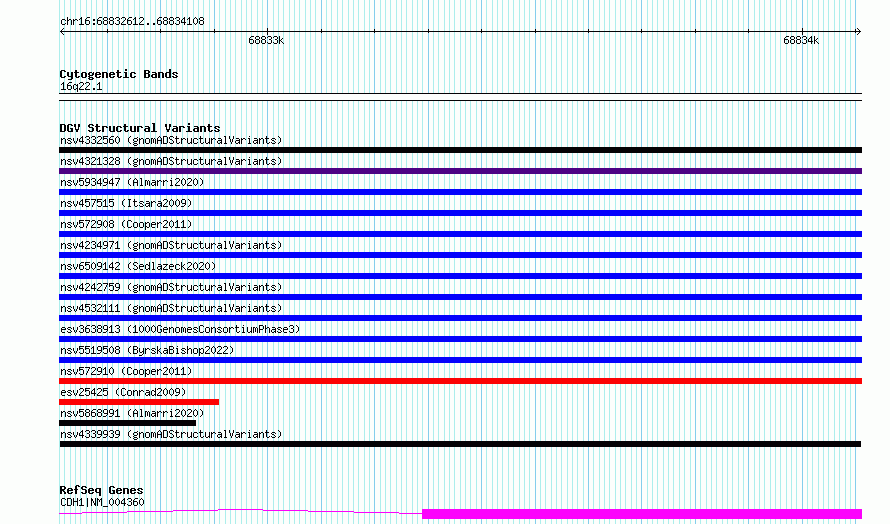Viewport: 890px width, 524px height.
Task: Select the black bar under nsv4332560
Action: pos(460,150)
